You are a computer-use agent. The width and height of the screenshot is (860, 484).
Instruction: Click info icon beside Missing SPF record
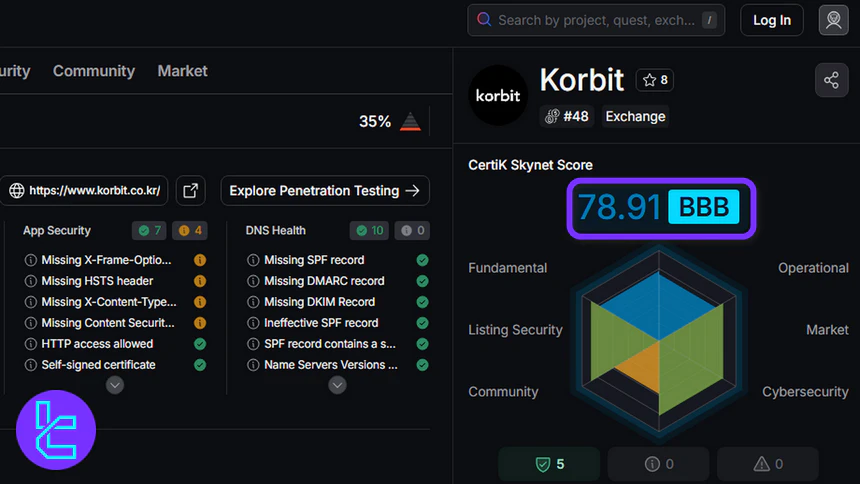coord(253,260)
